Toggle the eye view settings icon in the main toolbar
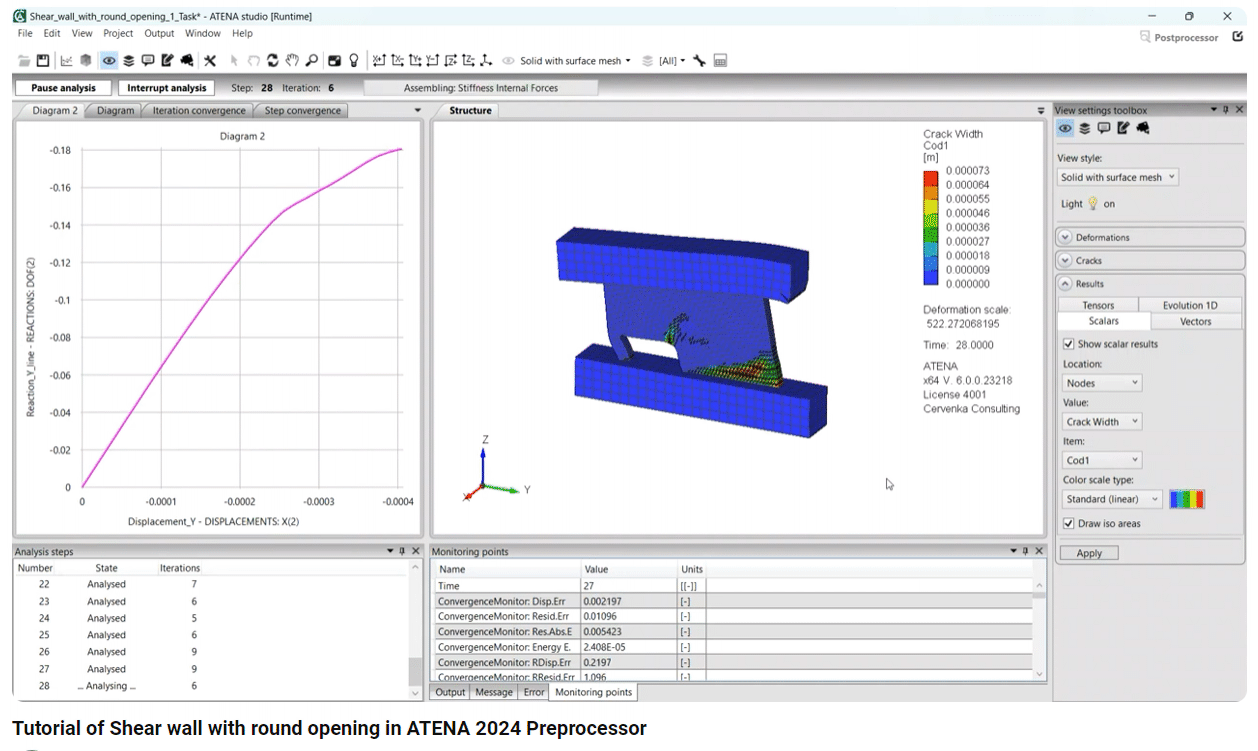The height and width of the screenshot is (751, 1258). 108,61
